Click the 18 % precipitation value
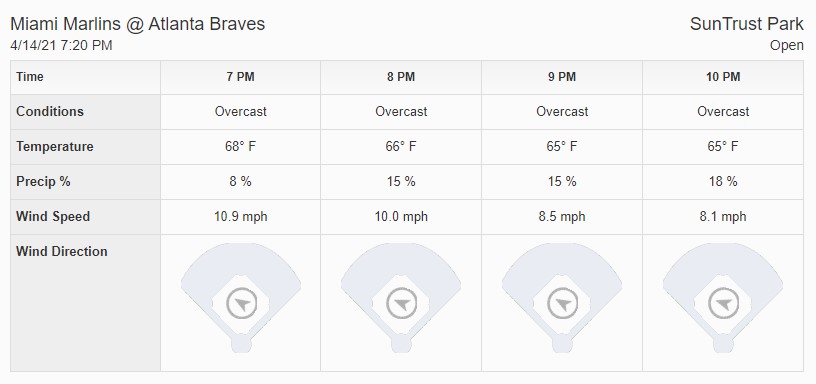816x384 pixels. (x=723, y=182)
